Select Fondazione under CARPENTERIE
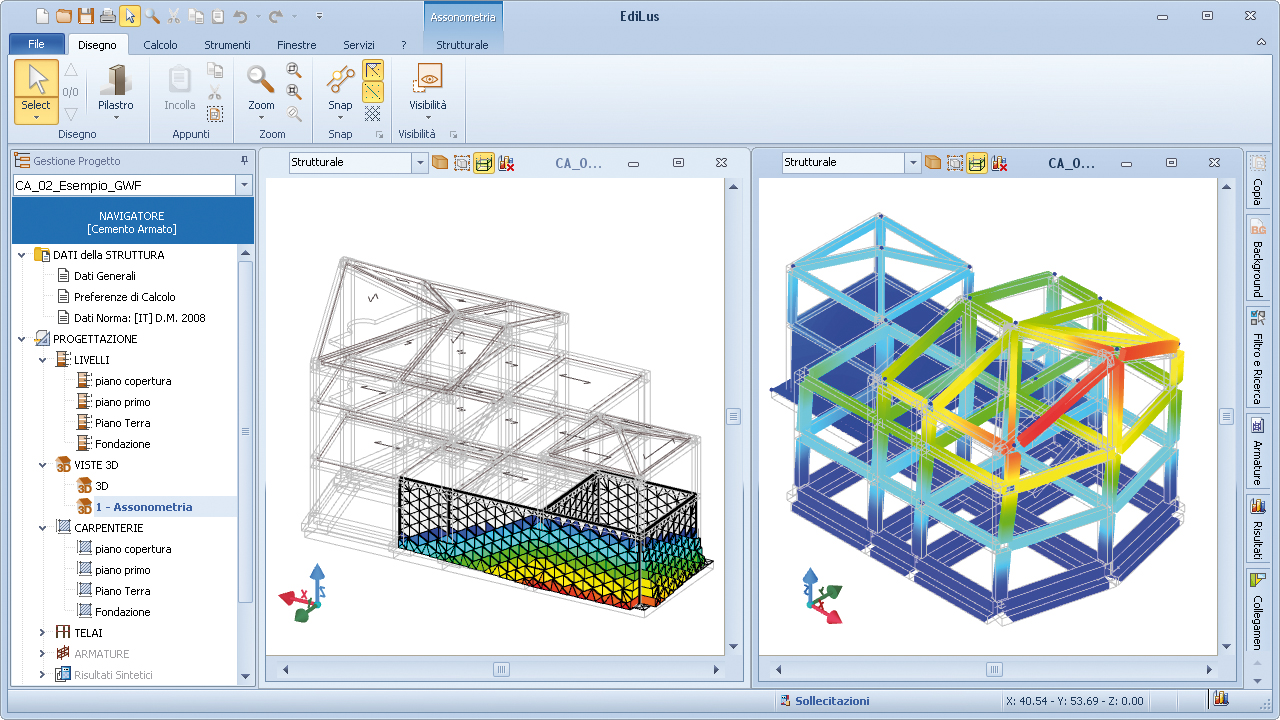1280x720 pixels. click(123, 612)
